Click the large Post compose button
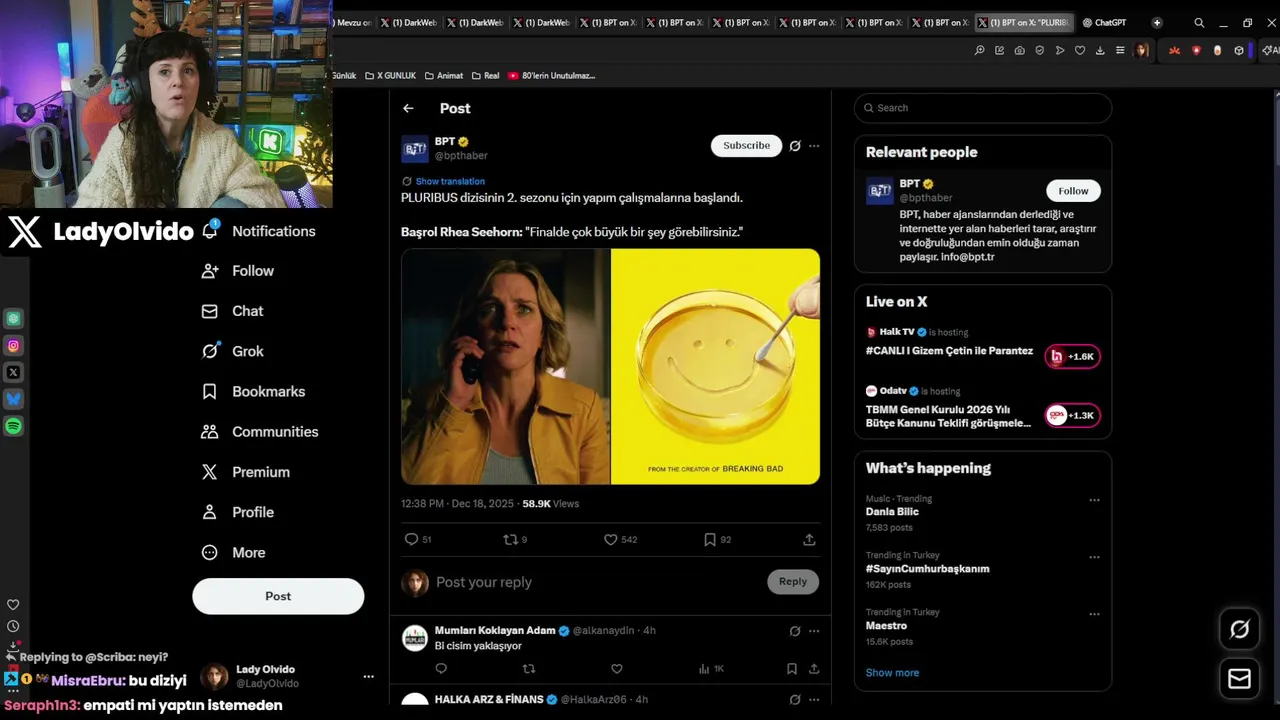 coord(278,596)
